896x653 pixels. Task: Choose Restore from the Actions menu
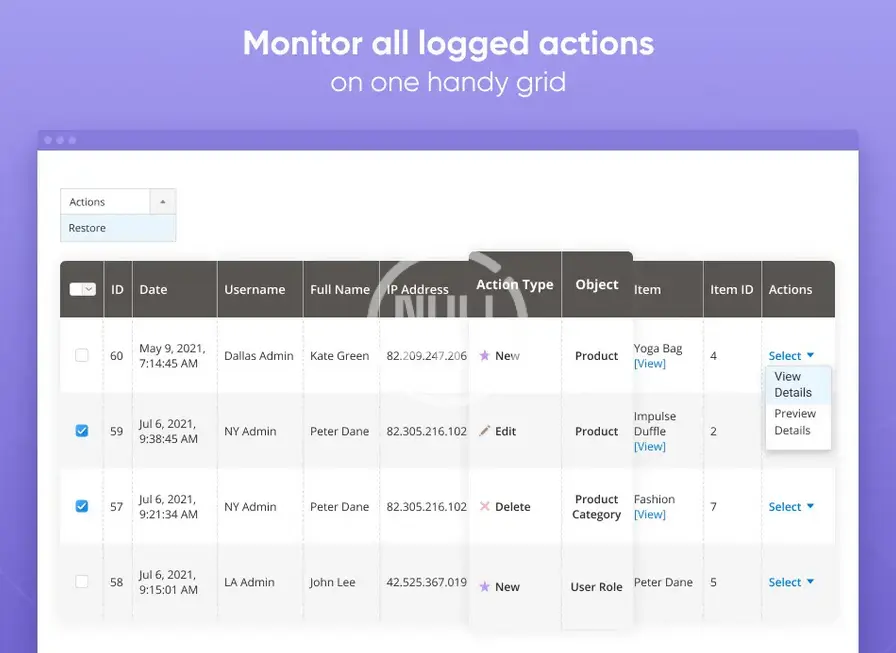pos(88,228)
